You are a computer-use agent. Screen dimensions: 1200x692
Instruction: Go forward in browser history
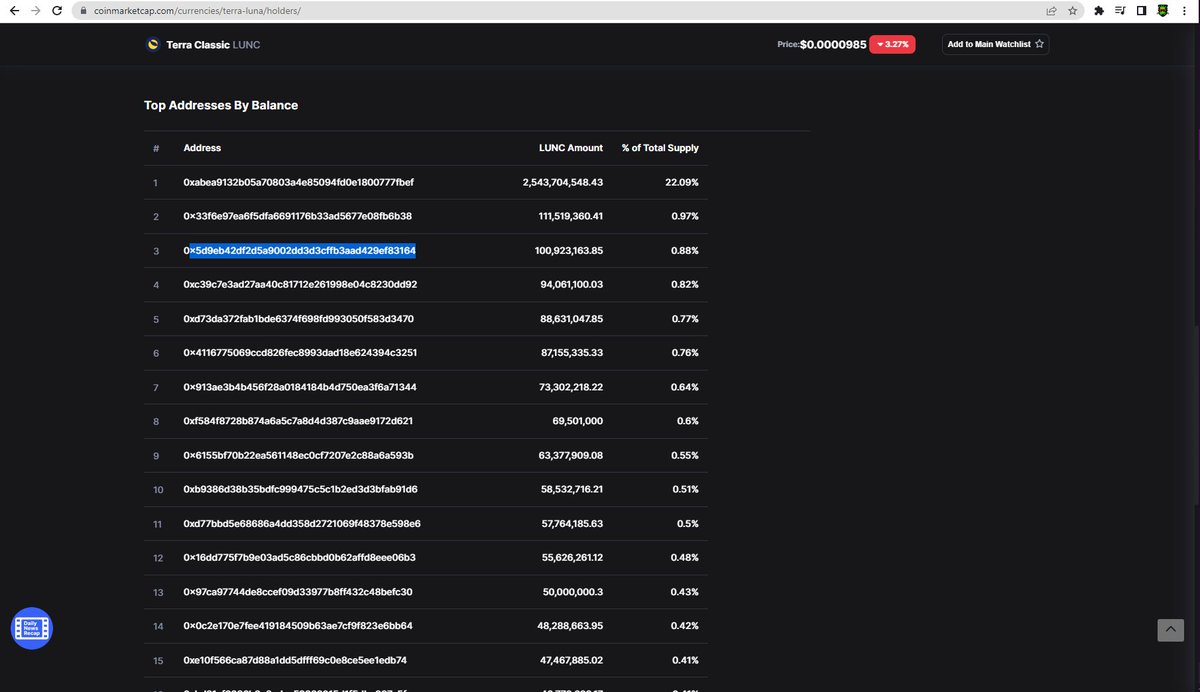point(35,11)
